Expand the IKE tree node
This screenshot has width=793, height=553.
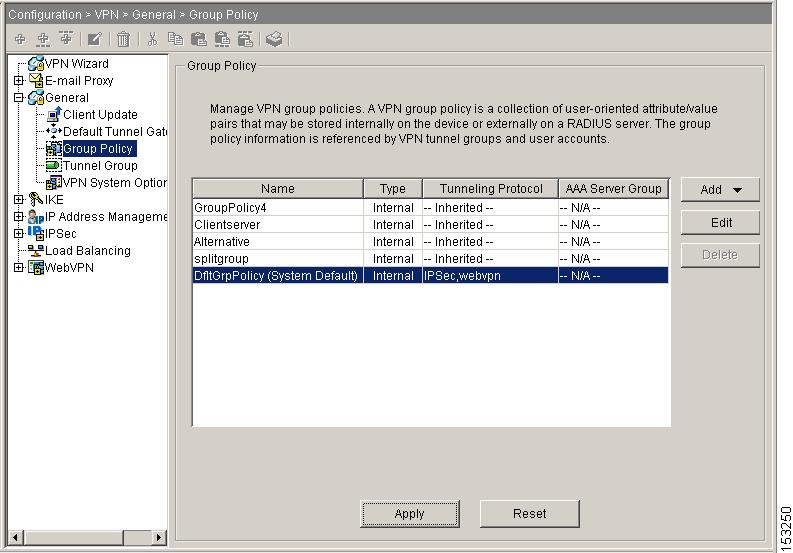[19, 200]
